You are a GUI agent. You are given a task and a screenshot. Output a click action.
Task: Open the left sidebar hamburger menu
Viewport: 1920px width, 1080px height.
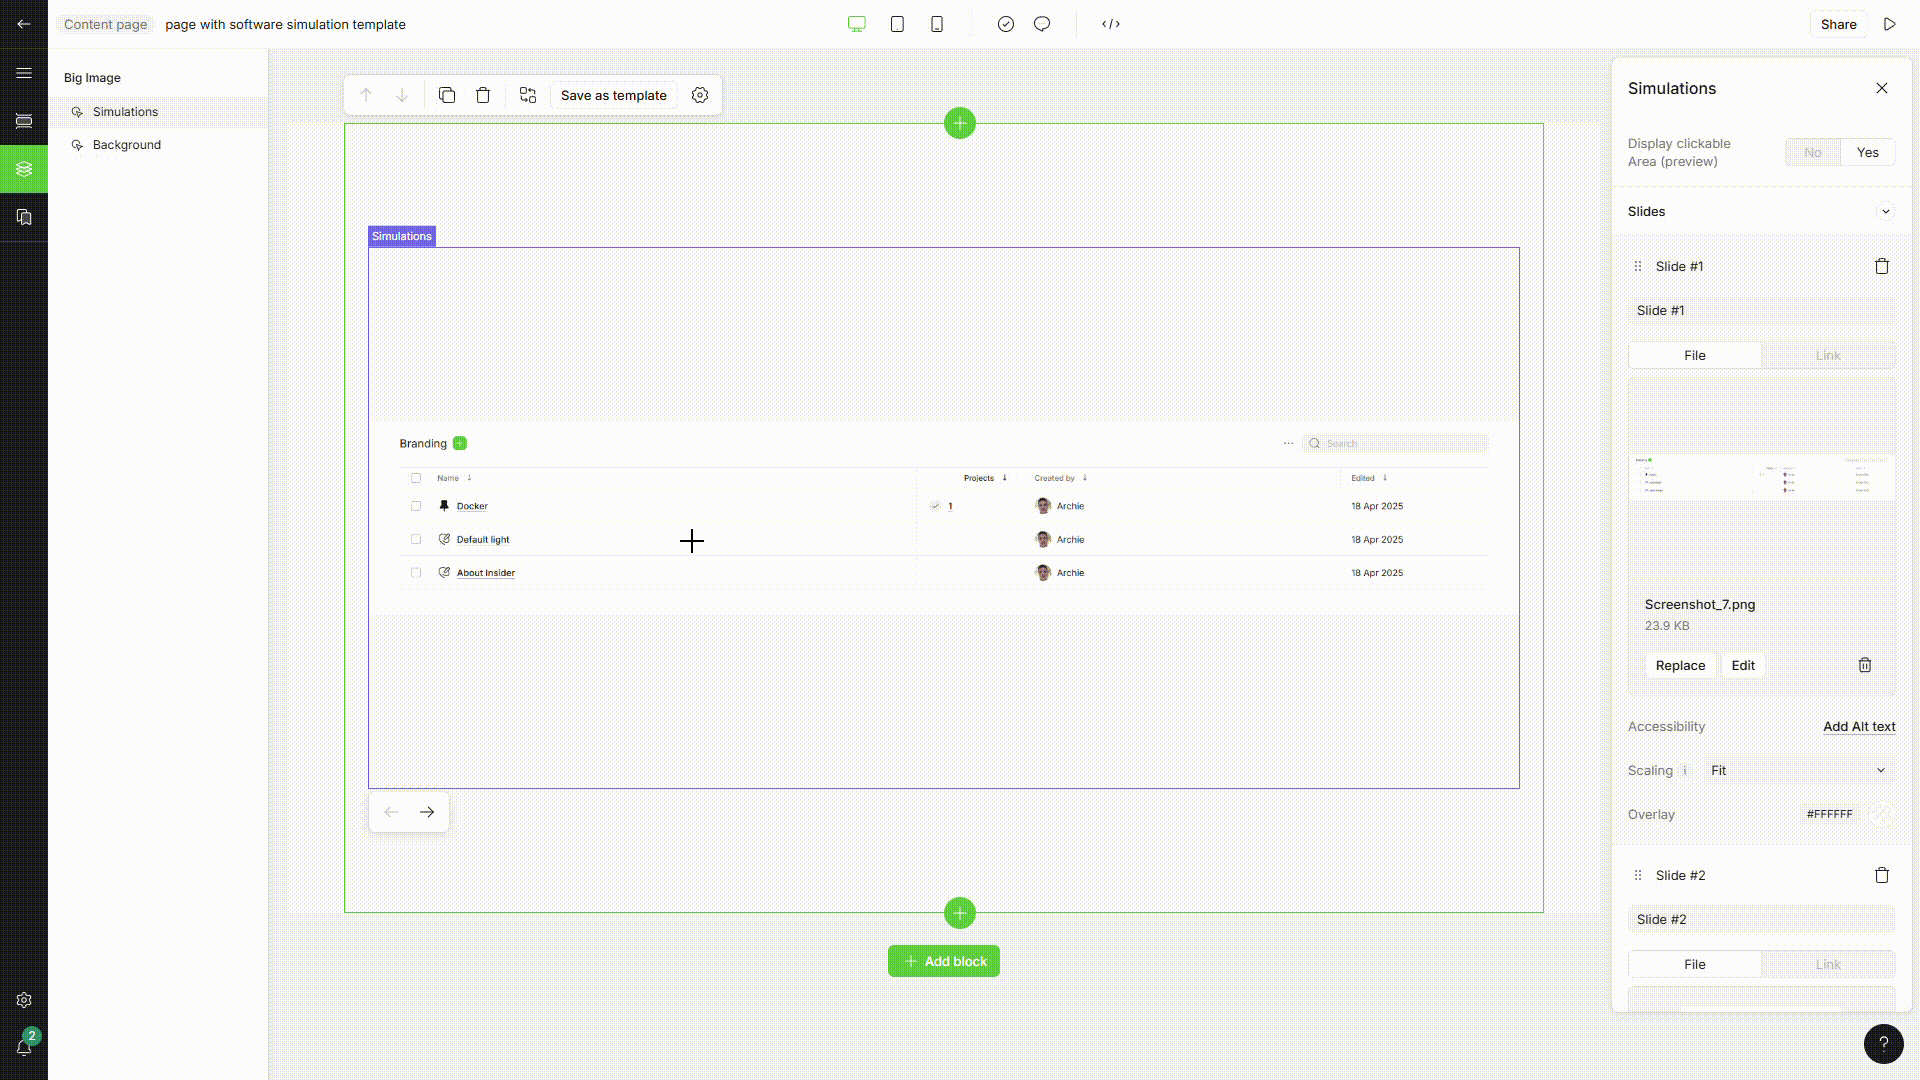pos(24,73)
